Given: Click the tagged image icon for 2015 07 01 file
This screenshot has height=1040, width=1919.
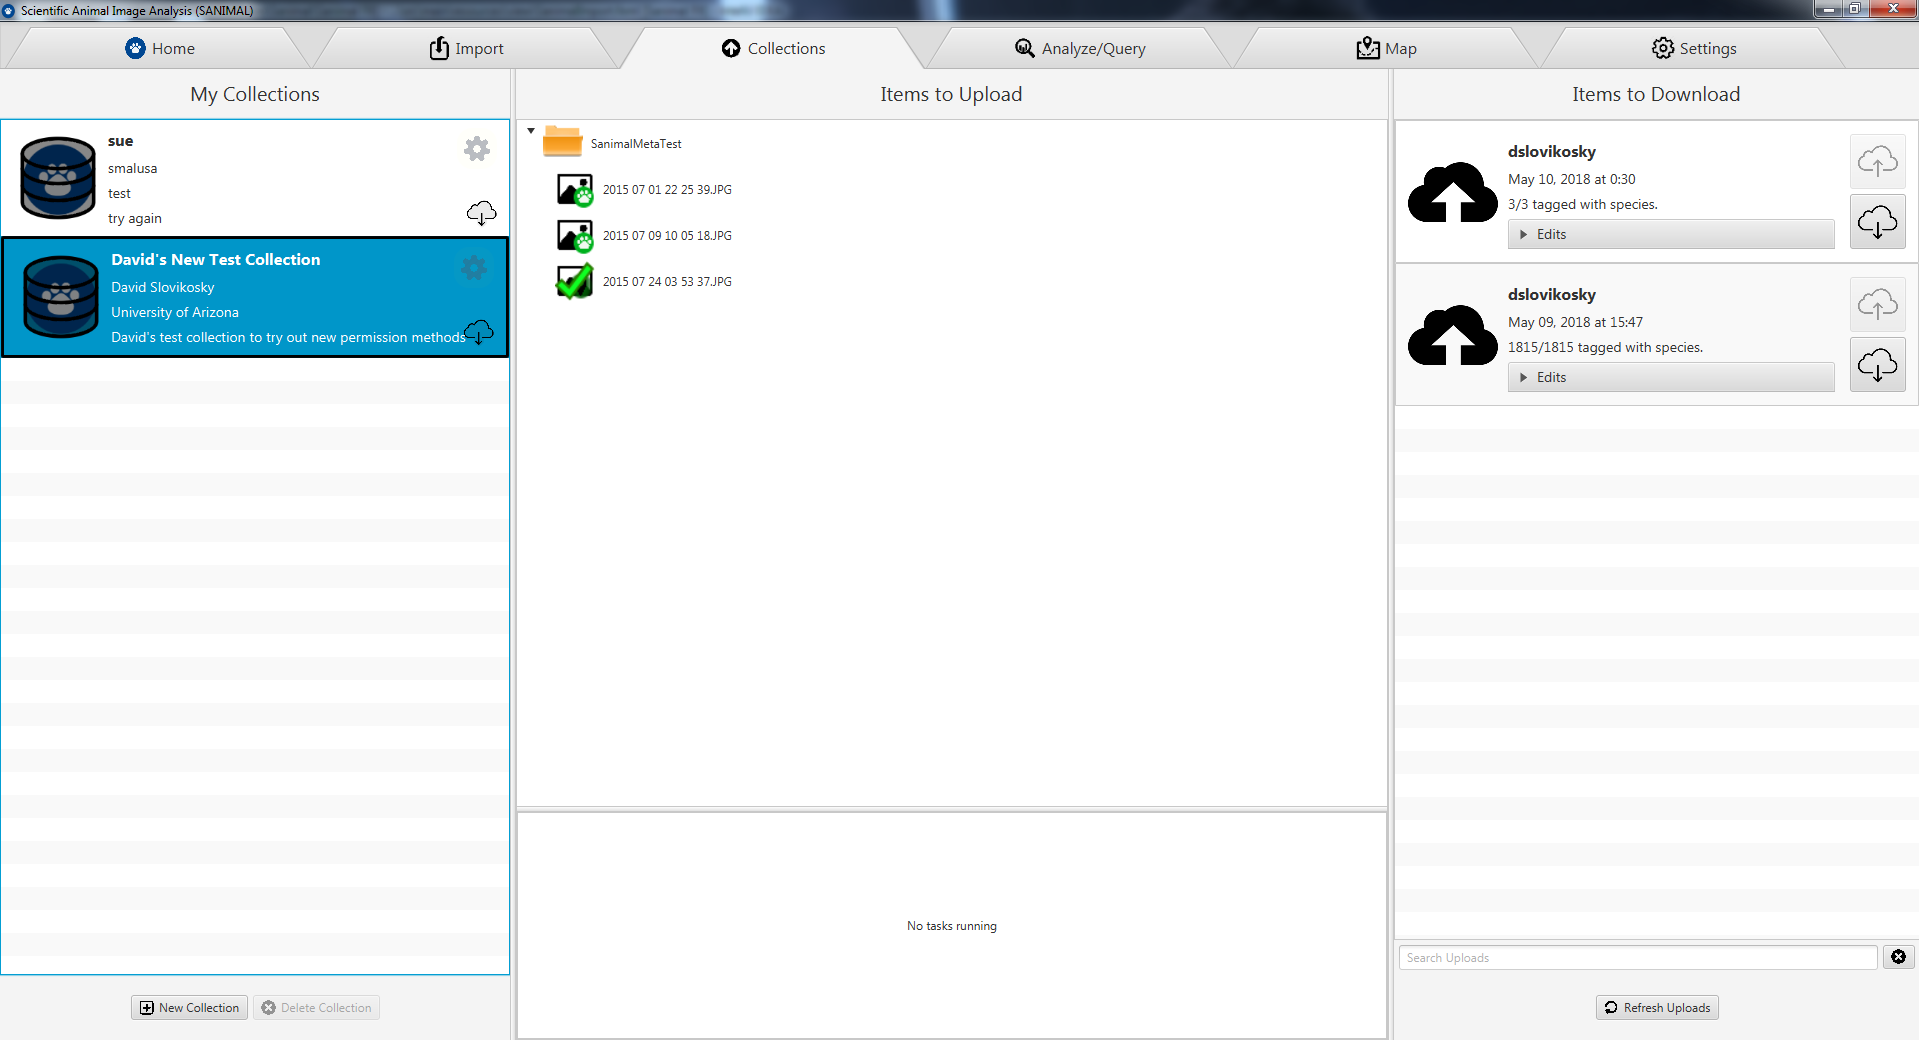Looking at the screenshot, I should (575, 190).
